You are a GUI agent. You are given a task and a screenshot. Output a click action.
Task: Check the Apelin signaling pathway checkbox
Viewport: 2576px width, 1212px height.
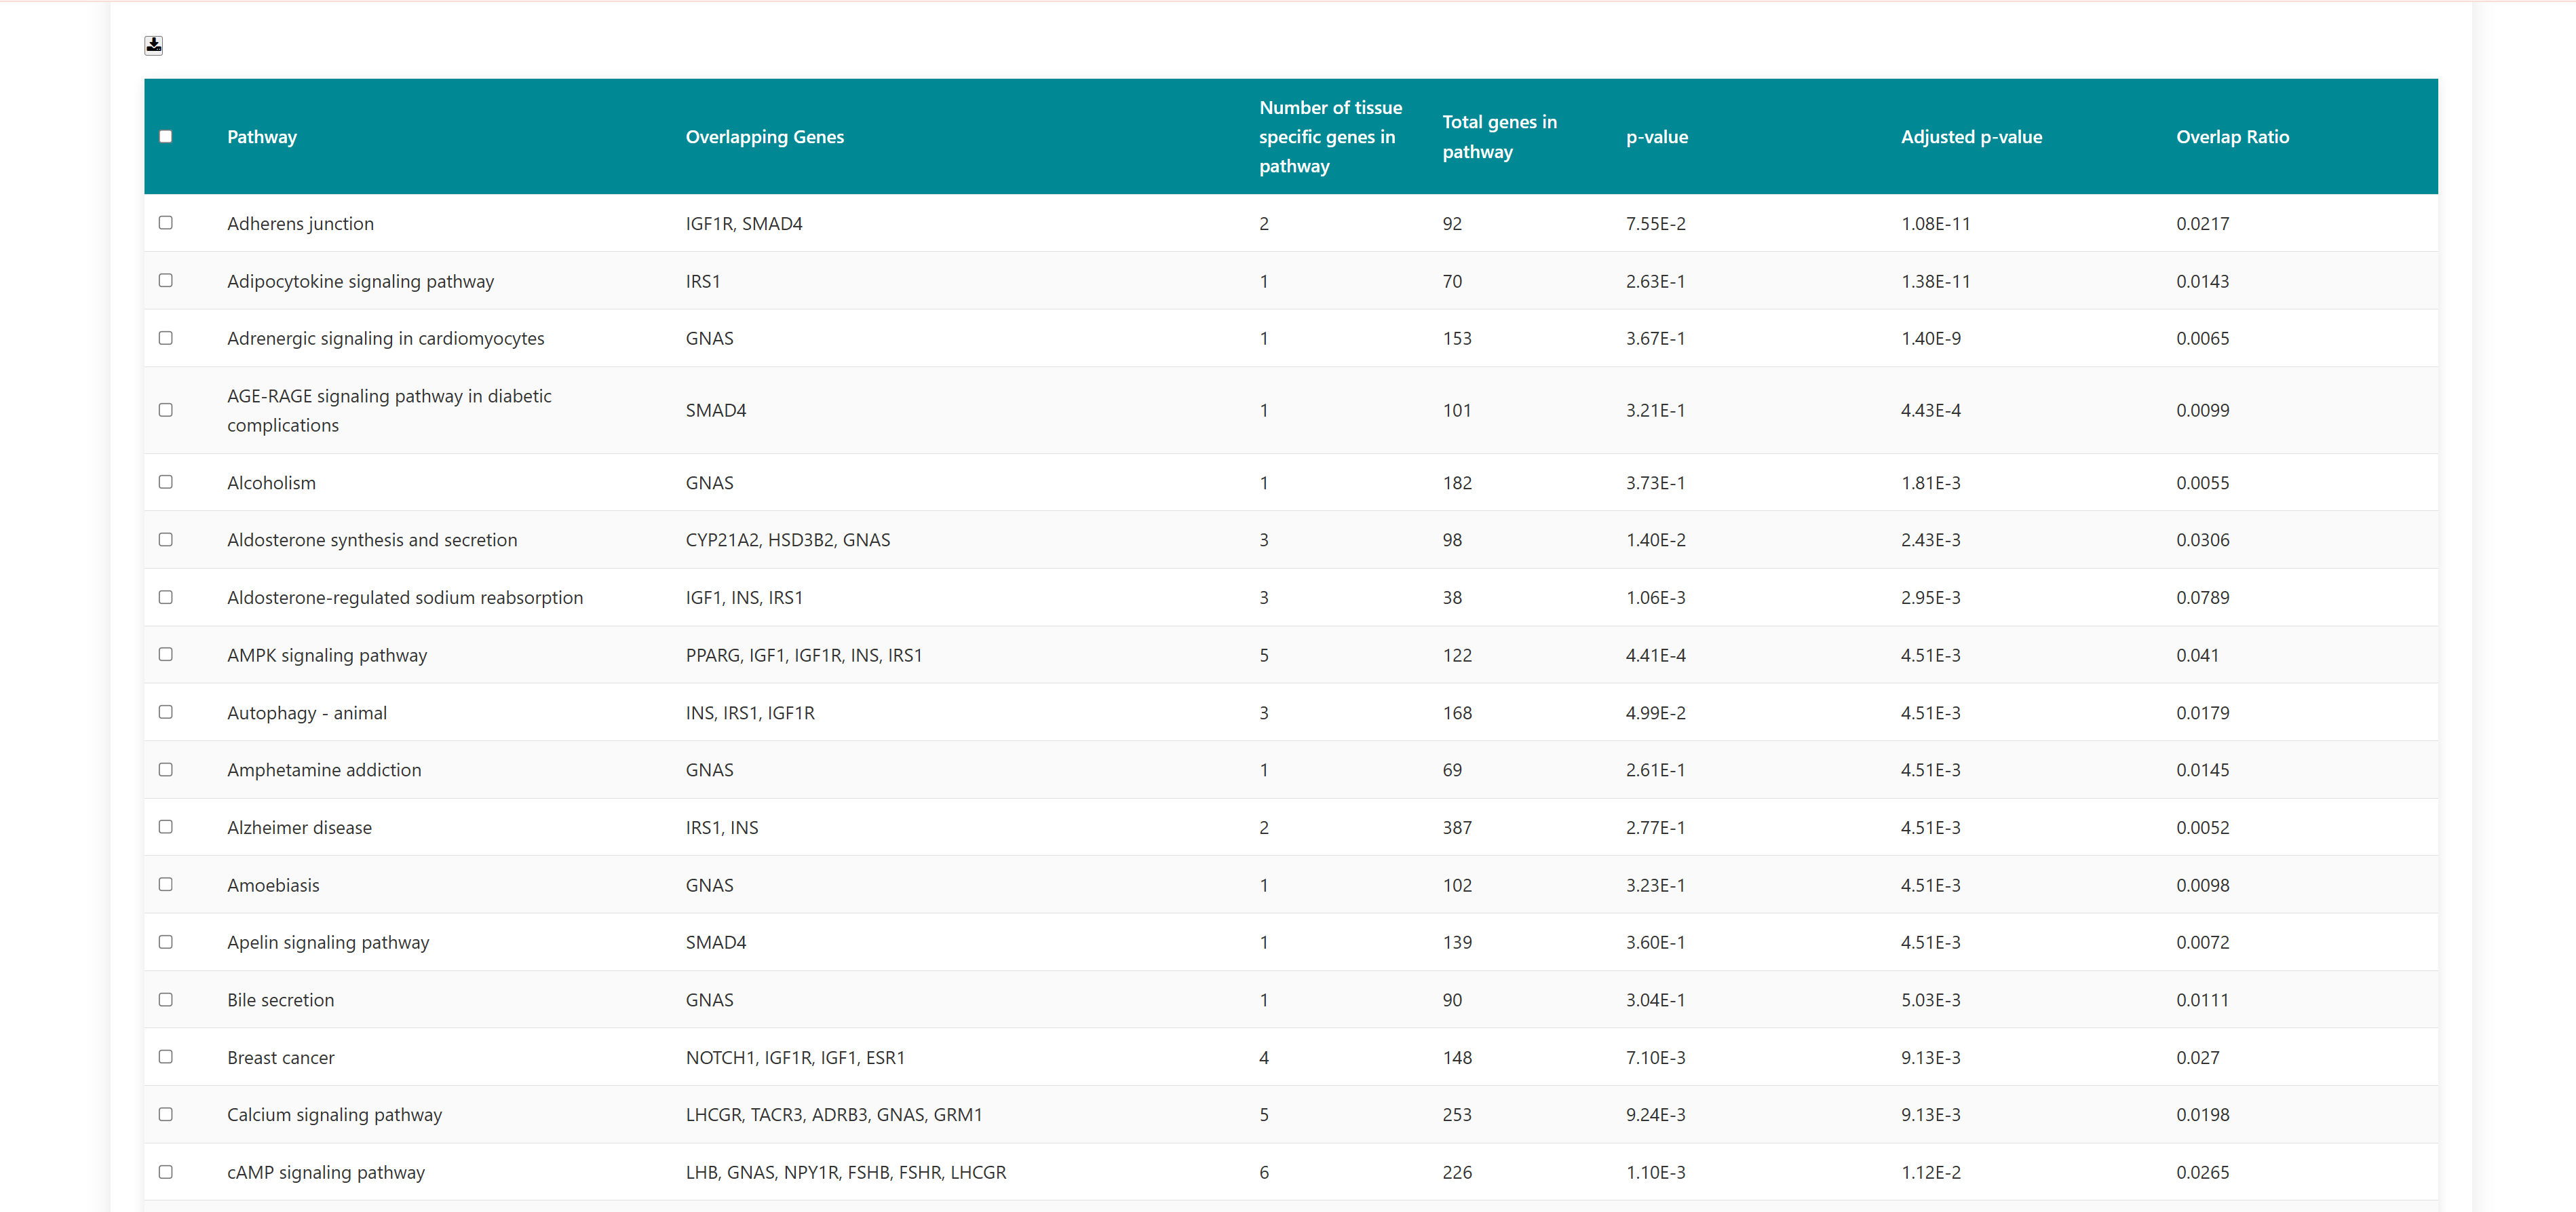click(x=166, y=942)
